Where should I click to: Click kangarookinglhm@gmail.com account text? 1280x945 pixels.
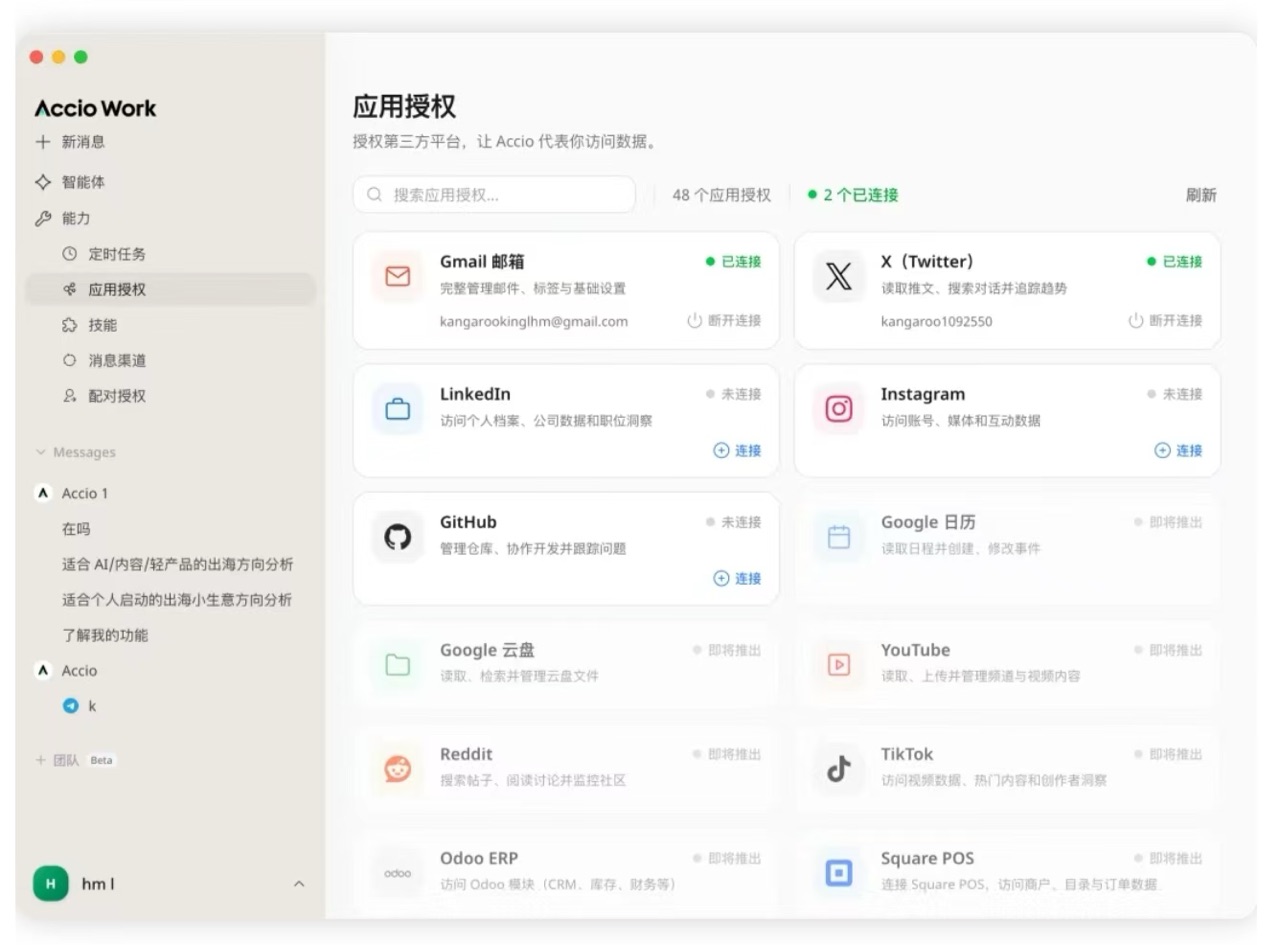(534, 321)
